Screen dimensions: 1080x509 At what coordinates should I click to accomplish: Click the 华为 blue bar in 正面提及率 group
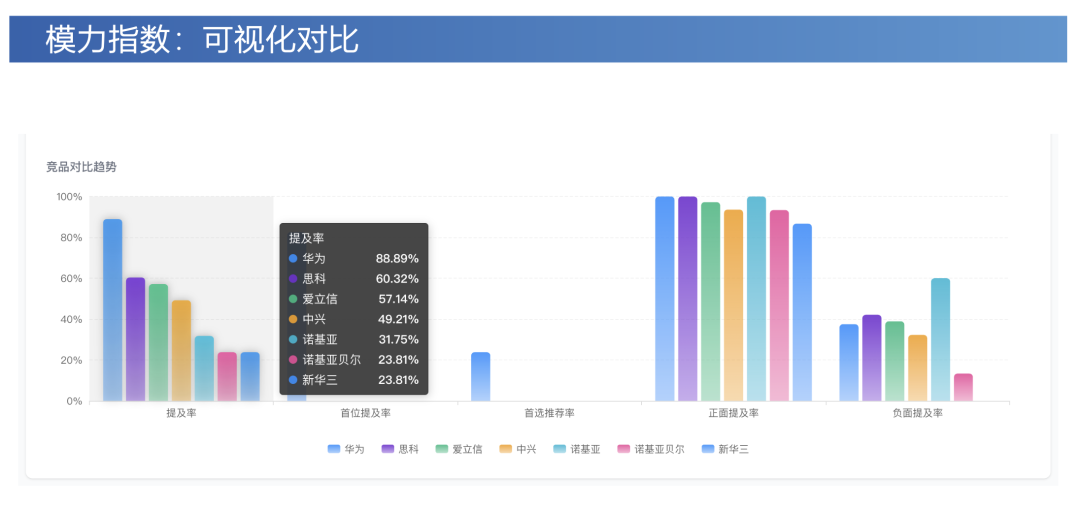point(665,299)
